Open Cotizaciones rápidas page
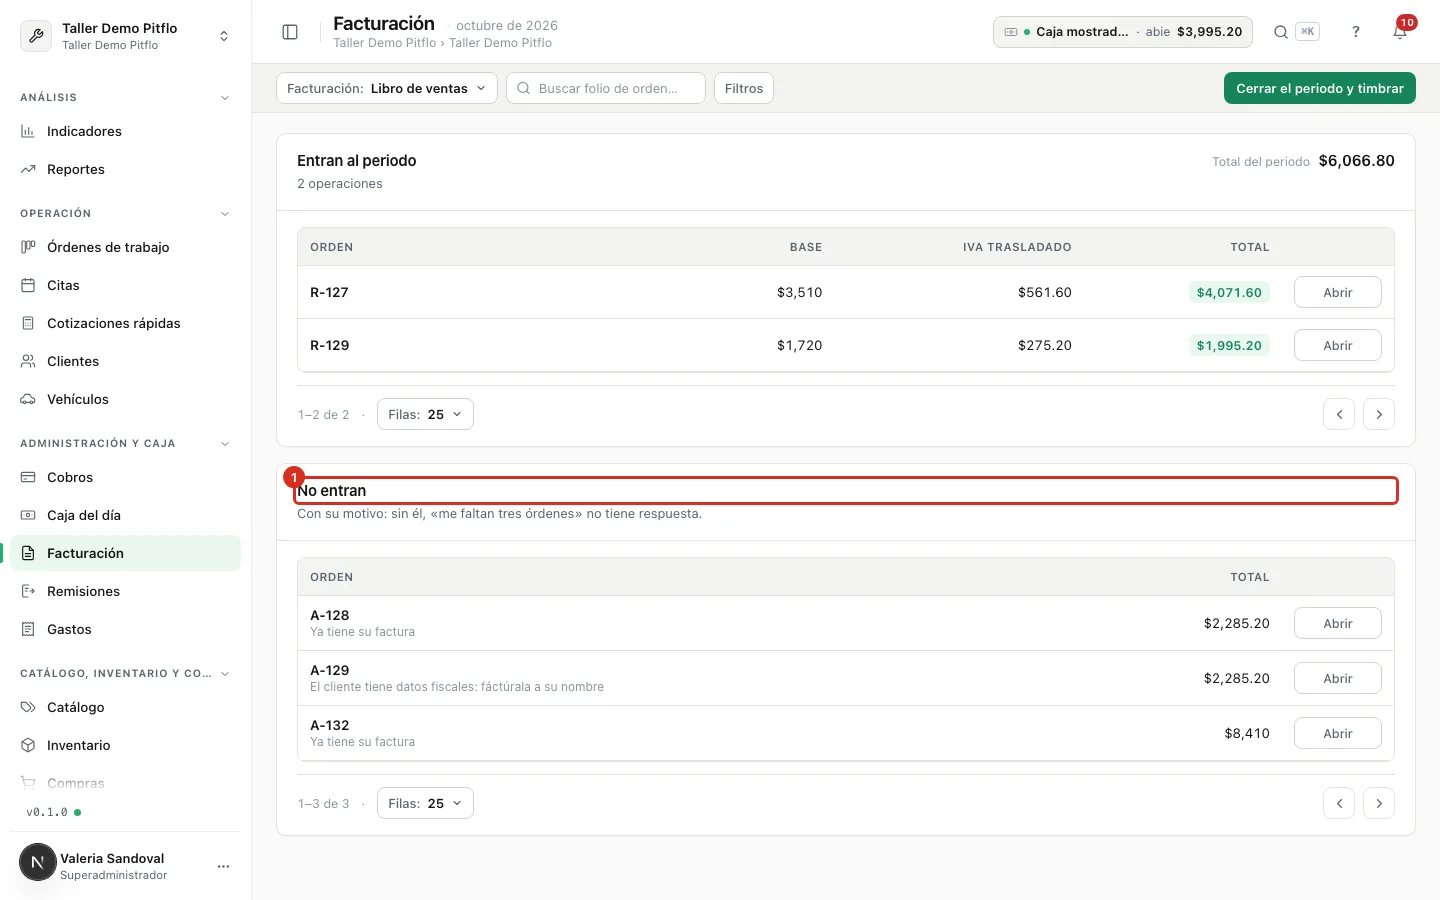 click(x=125, y=323)
